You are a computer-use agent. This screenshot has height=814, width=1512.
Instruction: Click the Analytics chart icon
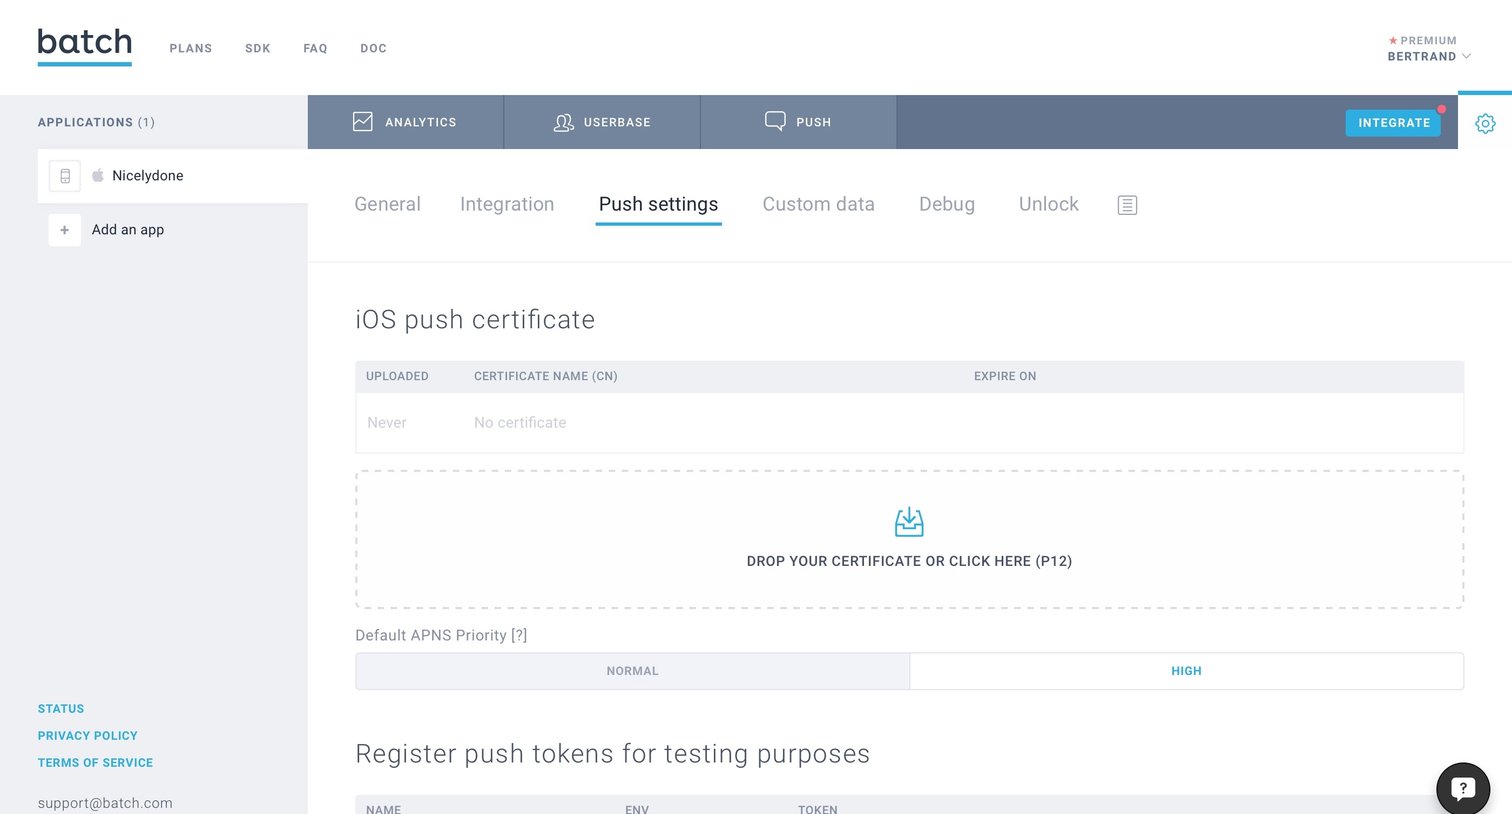[x=363, y=122]
